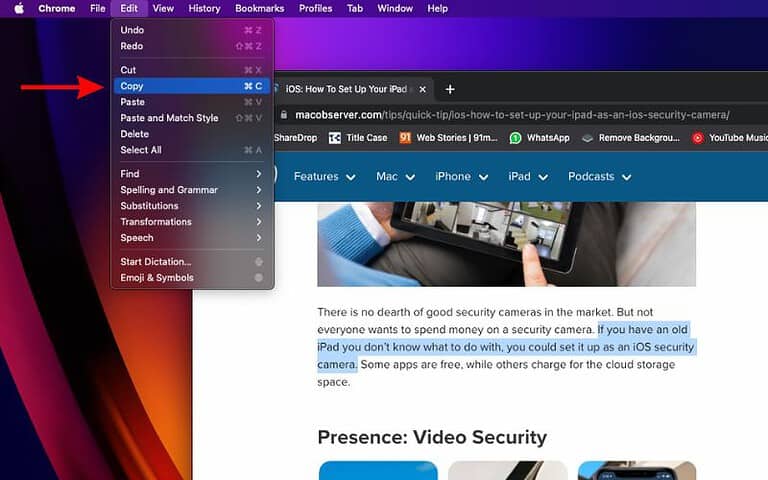Open the Apple menu
The width and height of the screenshot is (768, 480).
point(18,8)
